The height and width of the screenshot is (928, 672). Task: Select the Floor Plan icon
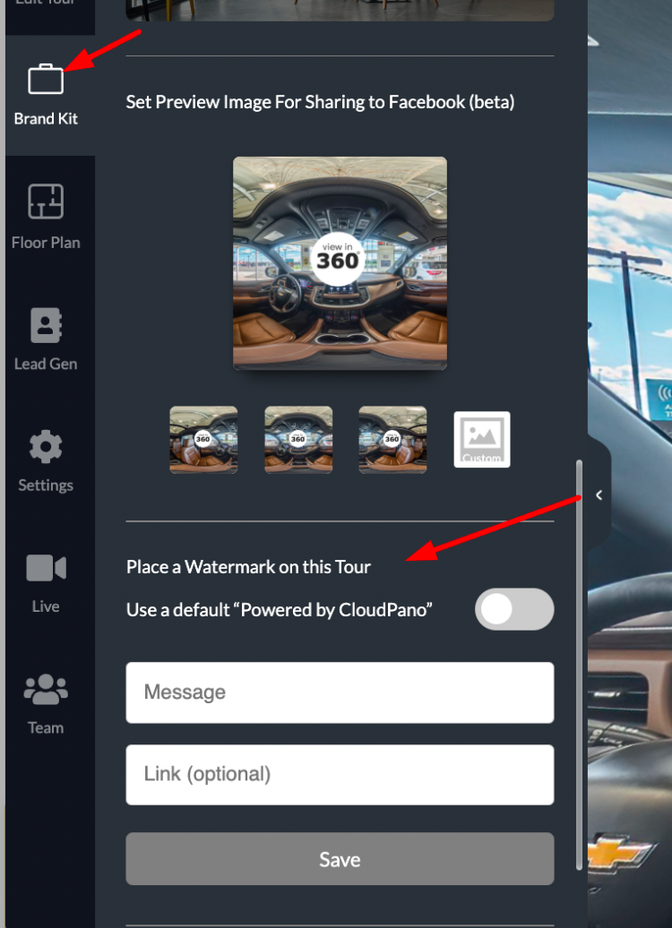coord(46,201)
